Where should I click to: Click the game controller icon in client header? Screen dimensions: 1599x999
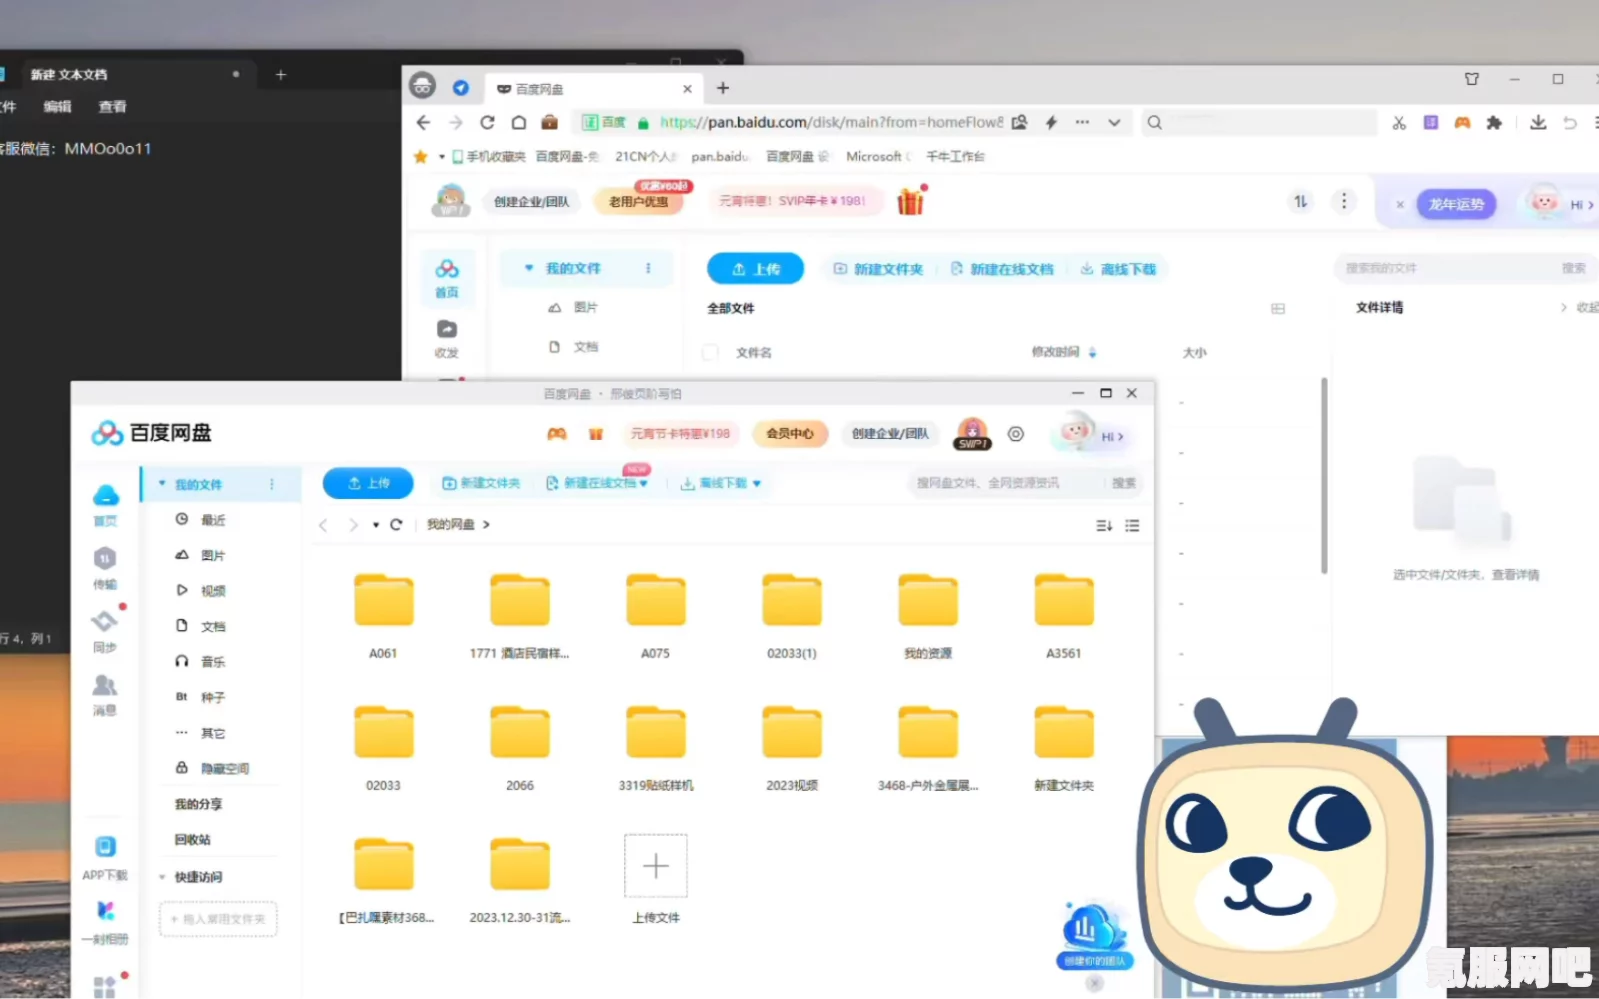(x=557, y=434)
